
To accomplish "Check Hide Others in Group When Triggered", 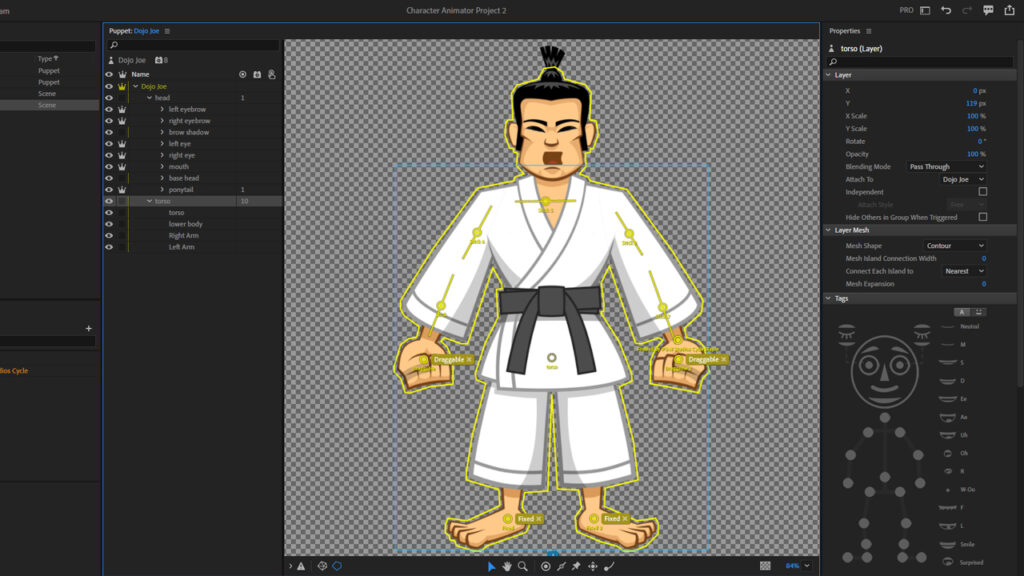I will pos(982,217).
